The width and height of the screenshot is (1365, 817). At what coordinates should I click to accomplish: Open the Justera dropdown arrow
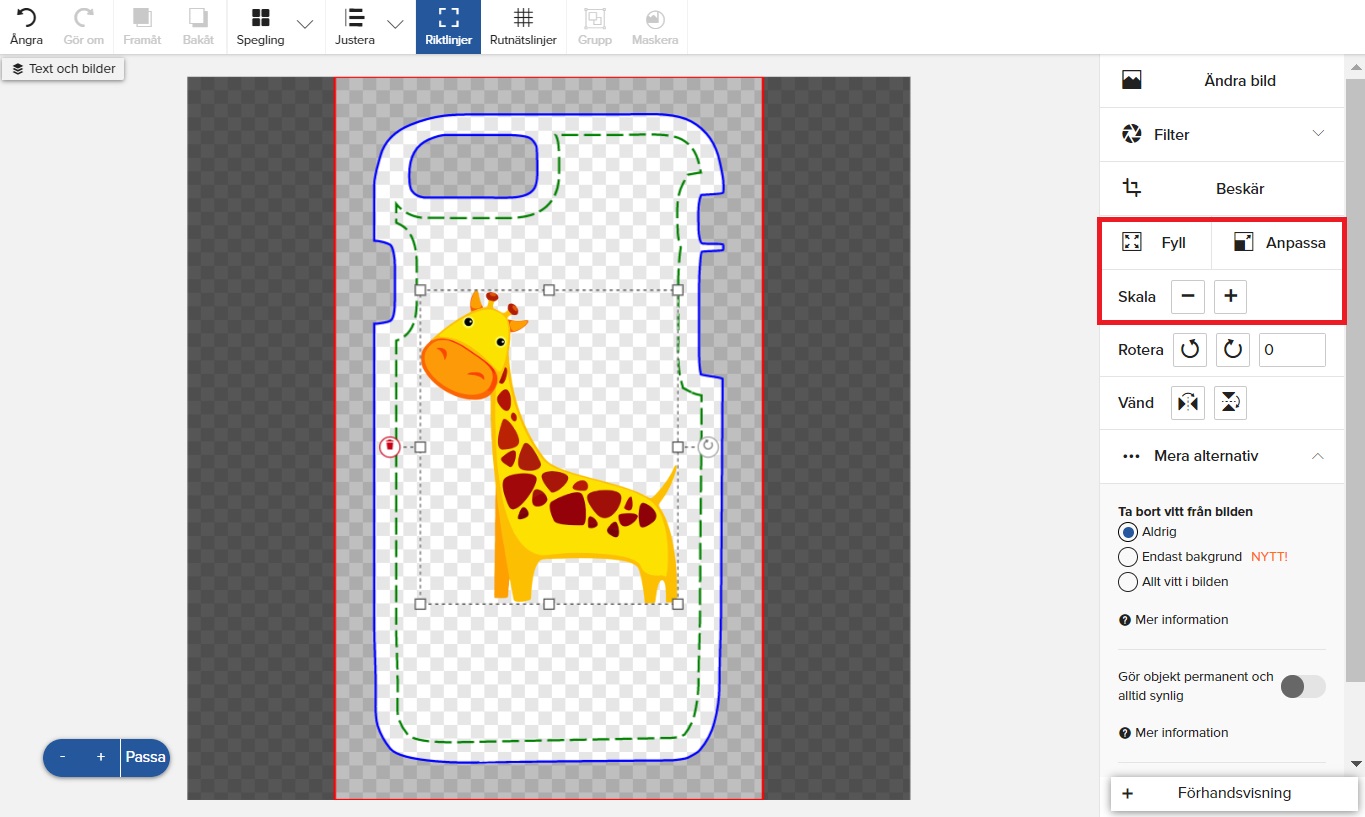(395, 24)
